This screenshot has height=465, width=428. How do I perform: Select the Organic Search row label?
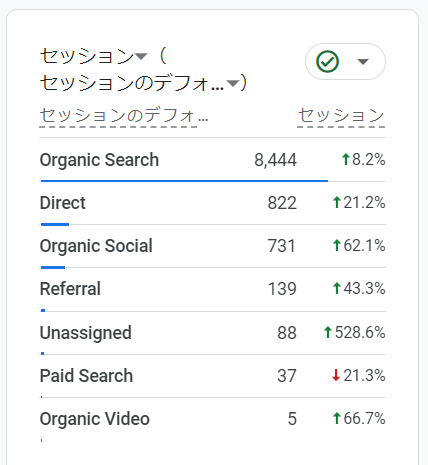[99, 160]
